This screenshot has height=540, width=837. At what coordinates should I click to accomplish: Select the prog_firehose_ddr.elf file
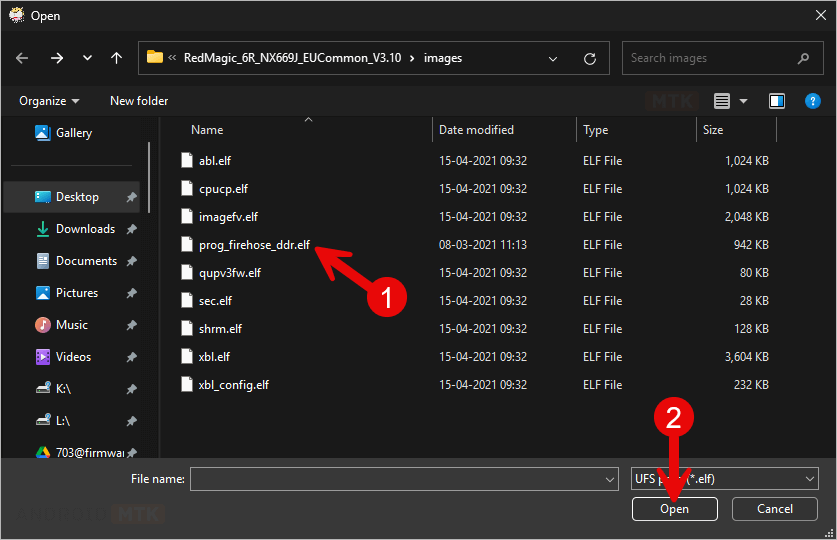point(254,244)
